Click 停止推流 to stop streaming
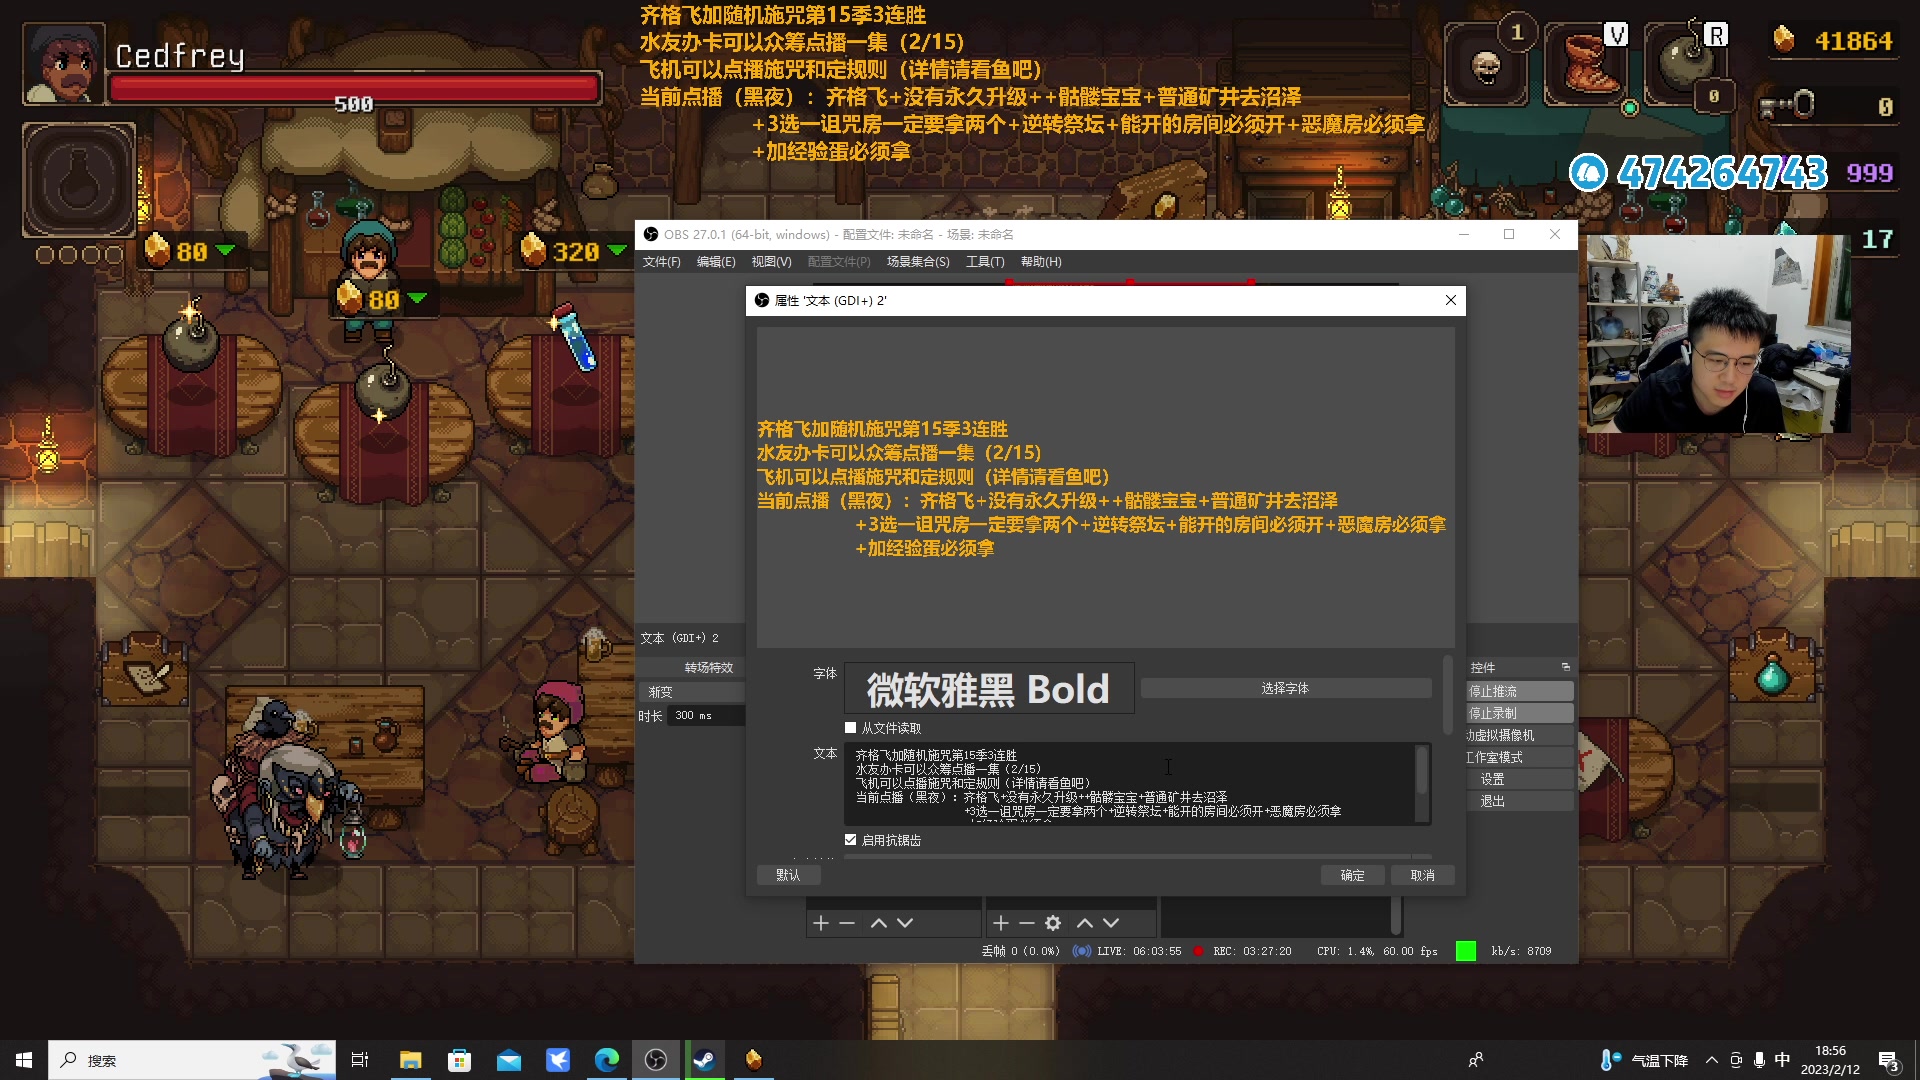This screenshot has width=1920, height=1080. (1519, 692)
